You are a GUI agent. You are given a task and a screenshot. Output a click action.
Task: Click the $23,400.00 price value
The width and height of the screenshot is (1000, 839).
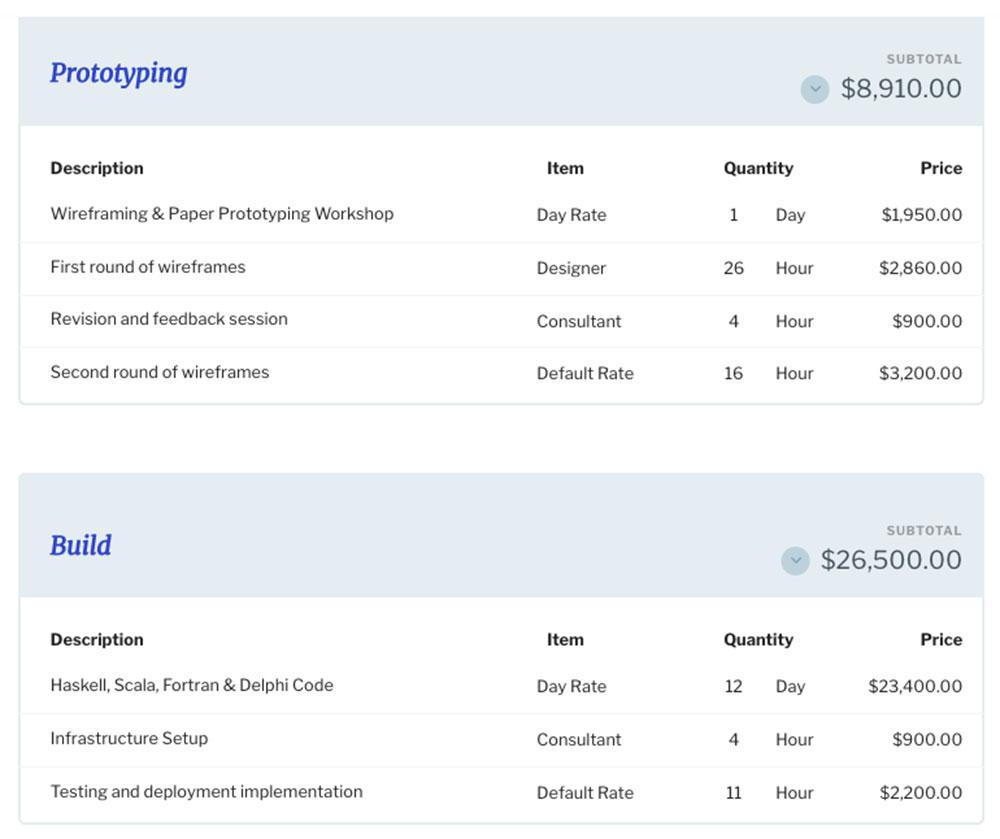915,686
